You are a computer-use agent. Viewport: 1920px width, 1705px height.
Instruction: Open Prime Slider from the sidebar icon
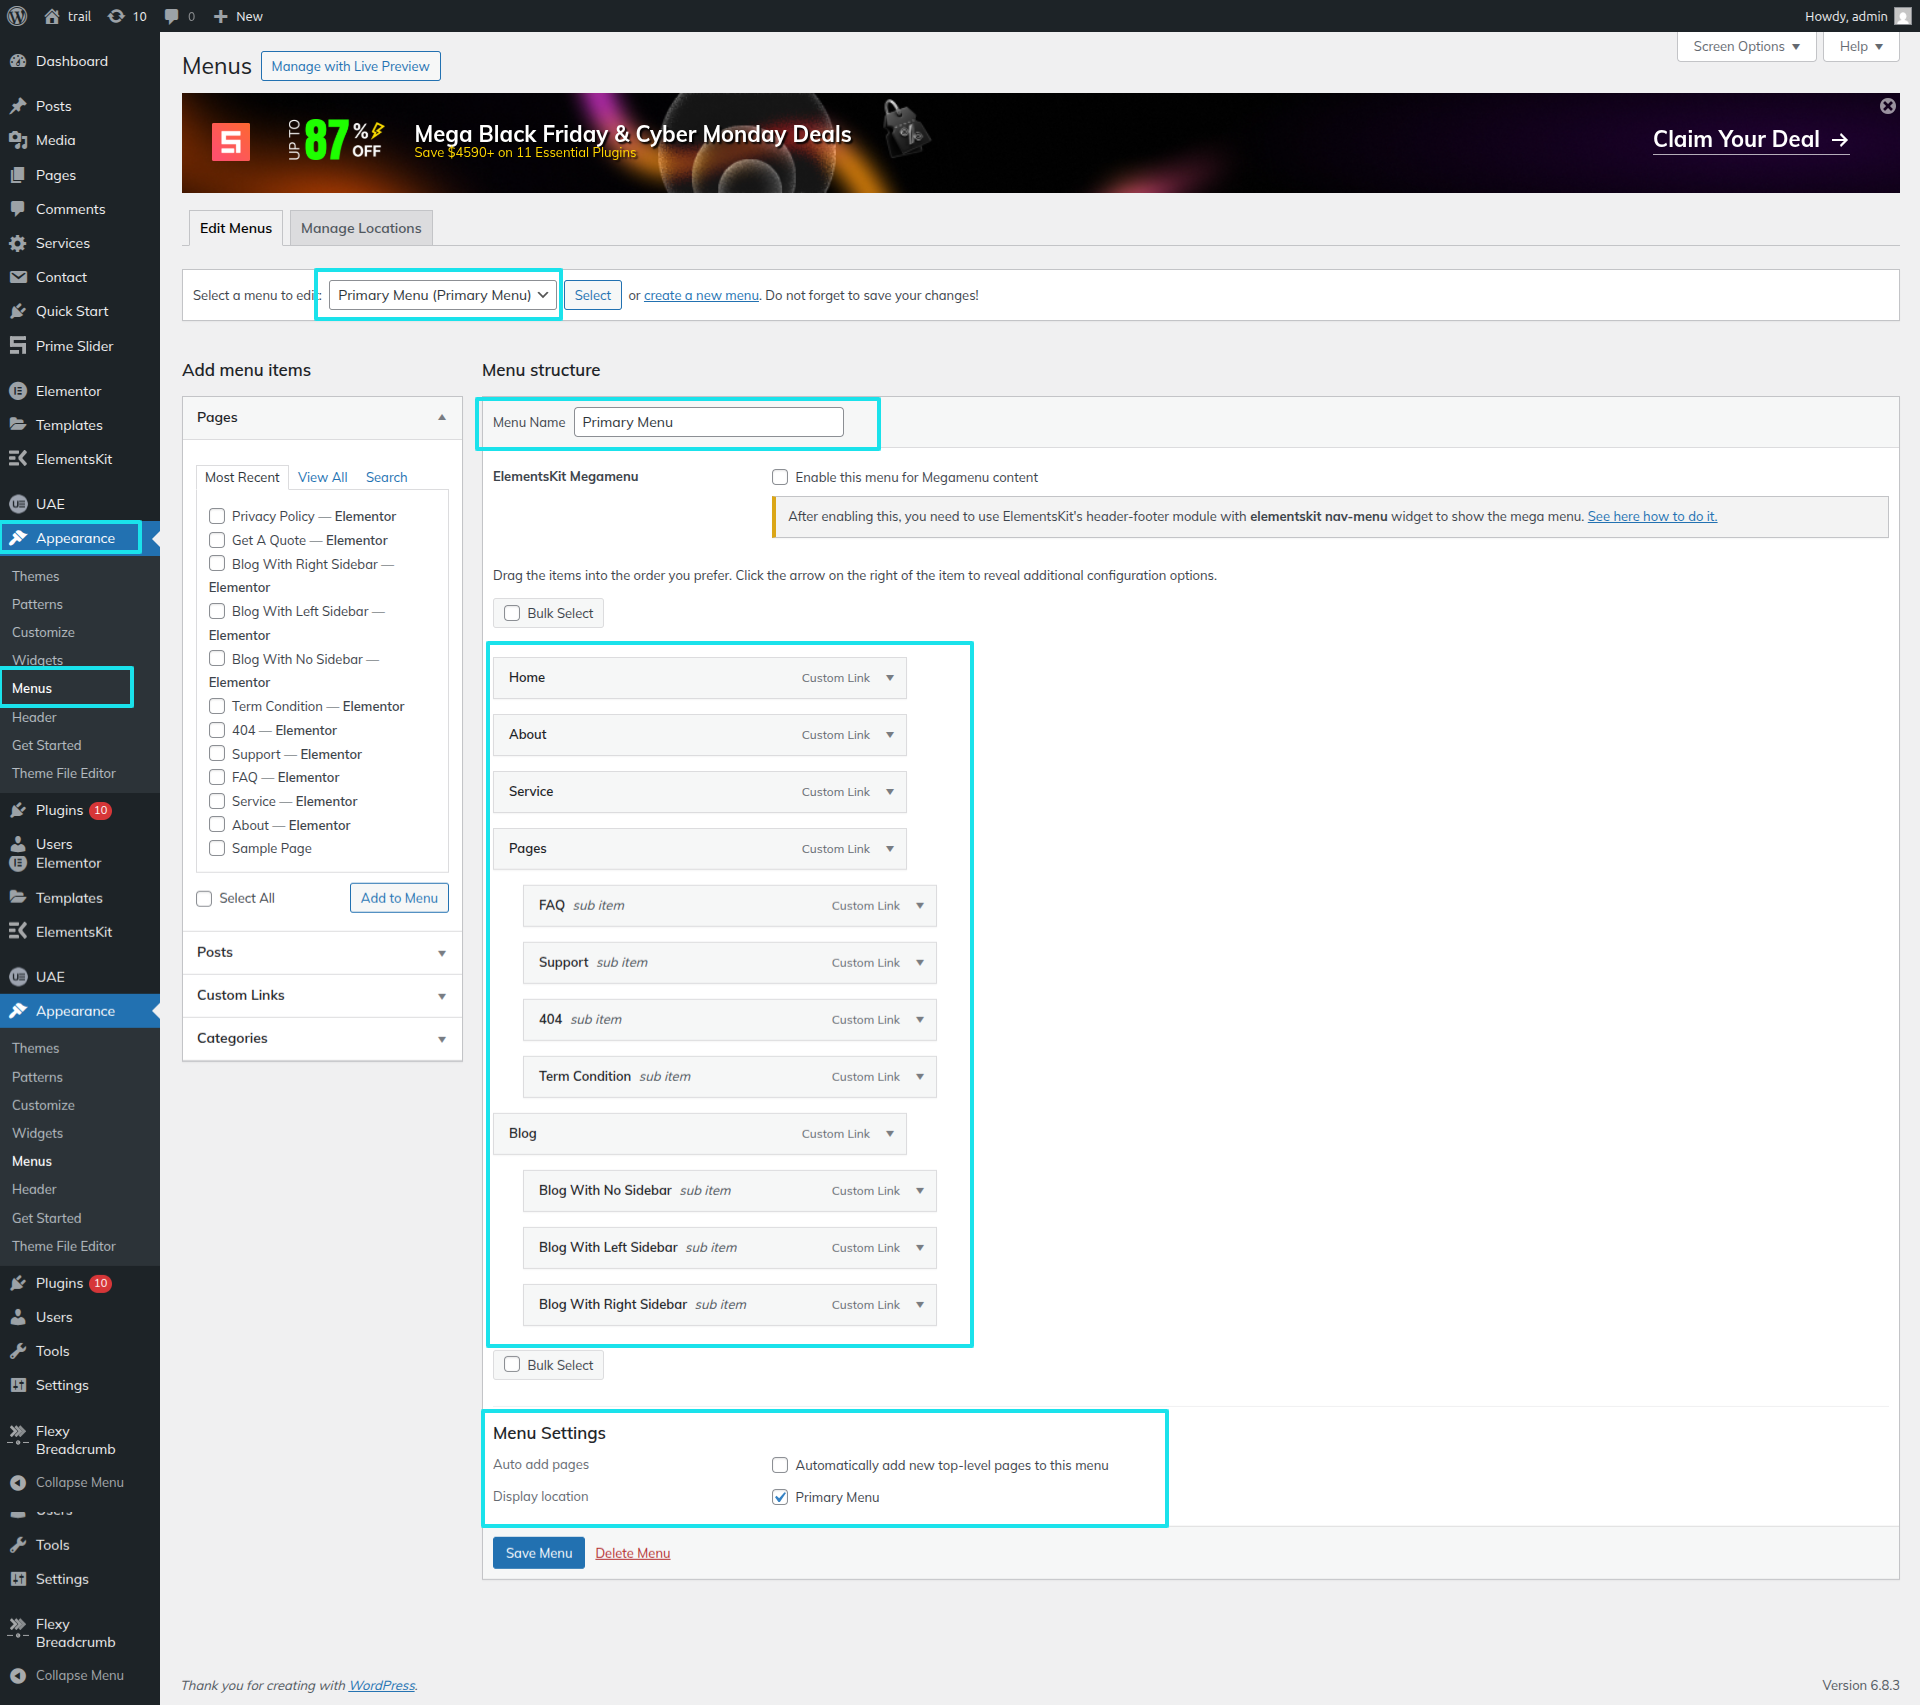(x=18, y=346)
